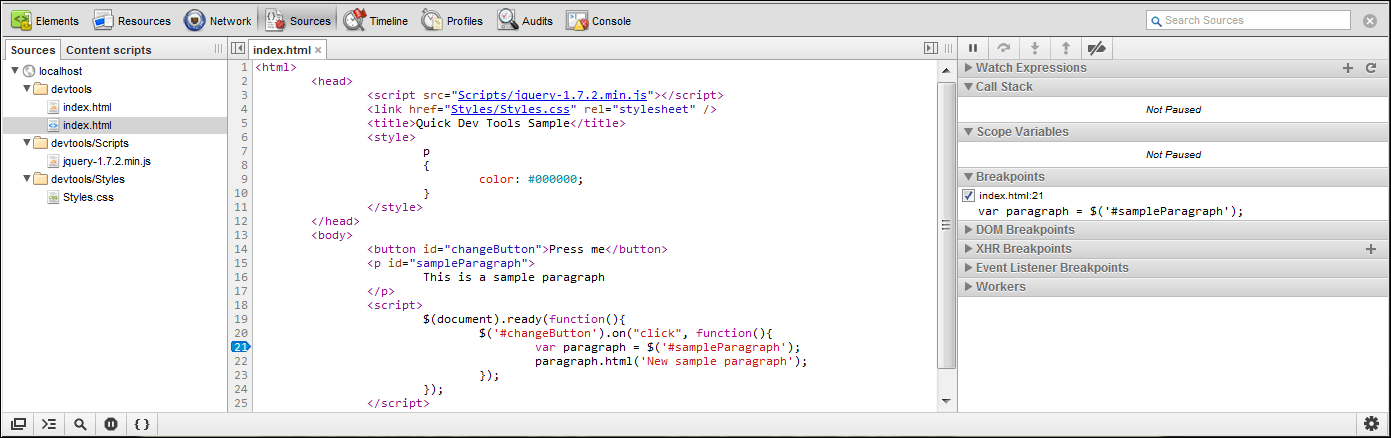Select the Sources panel tab
The width and height of the screenshot is (1391, 438).
point(297,20)
